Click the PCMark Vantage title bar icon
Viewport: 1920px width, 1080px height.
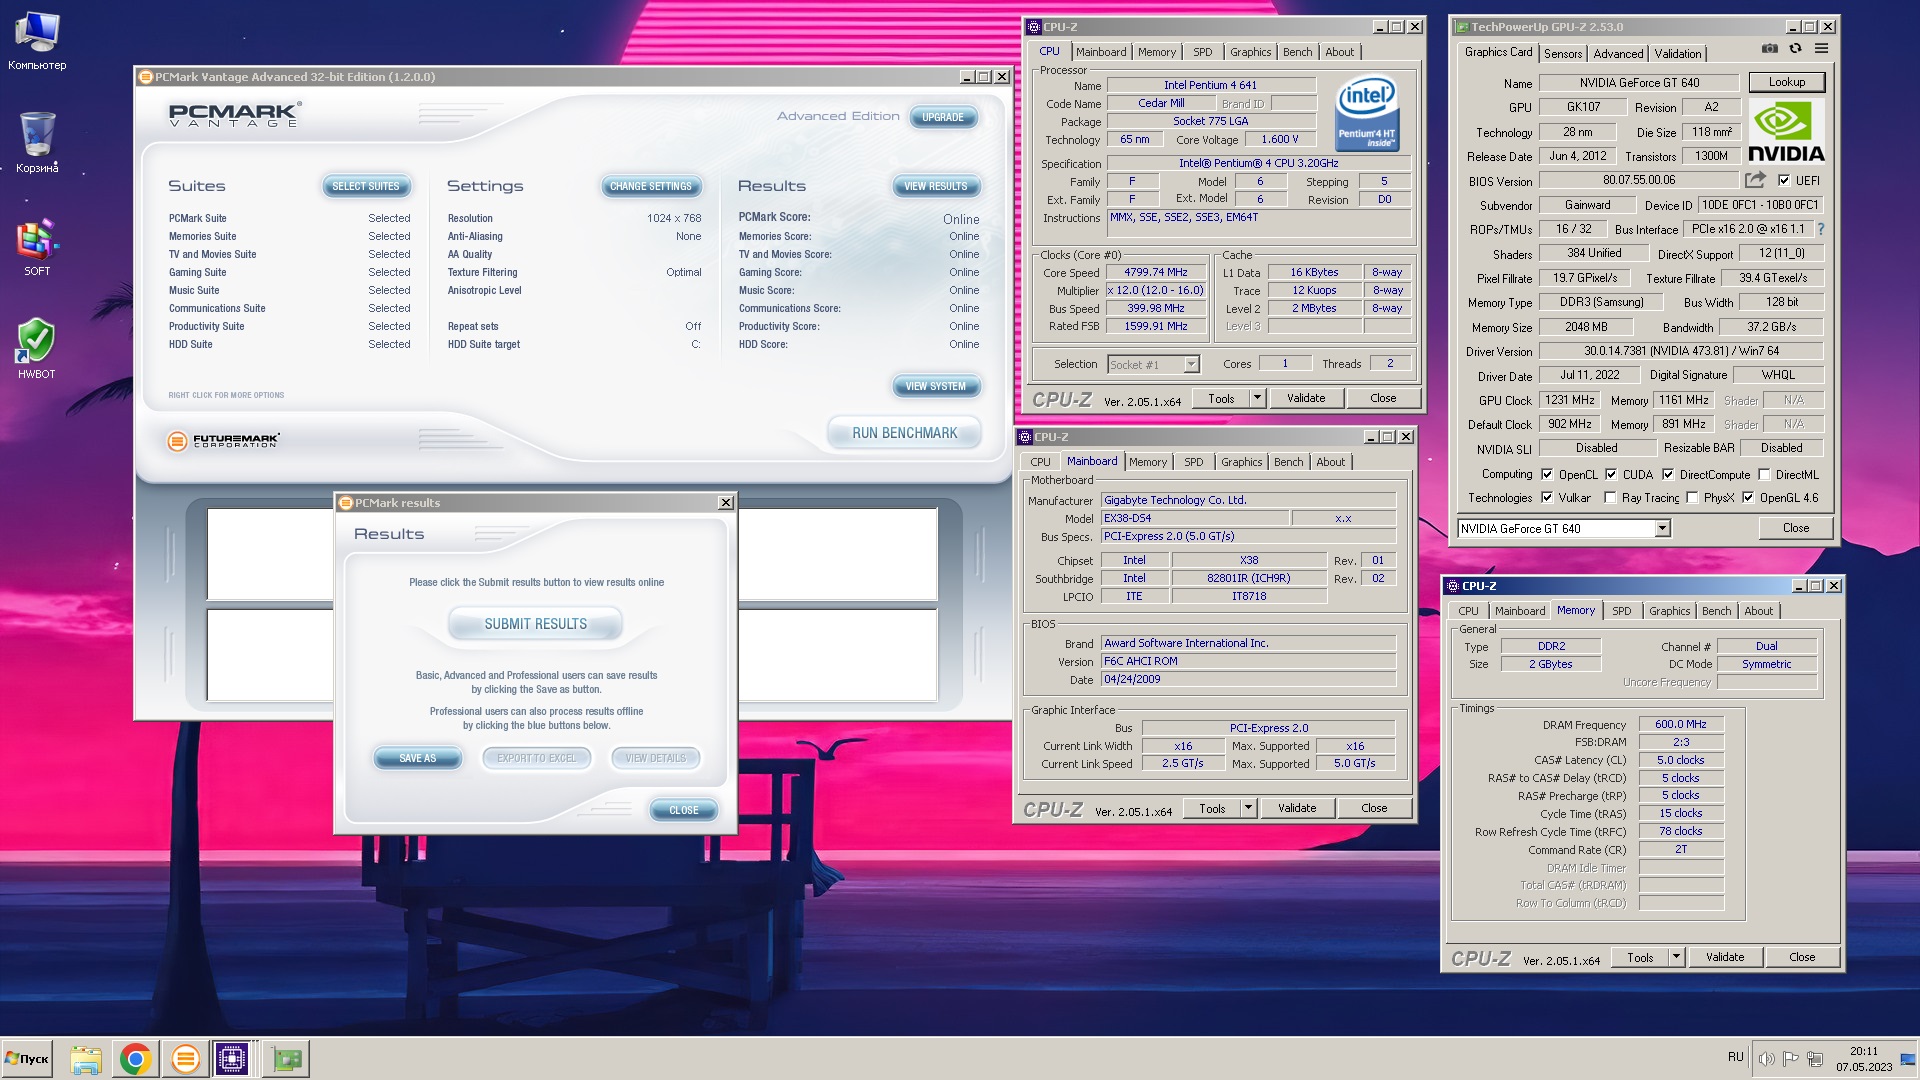point(146,77)
